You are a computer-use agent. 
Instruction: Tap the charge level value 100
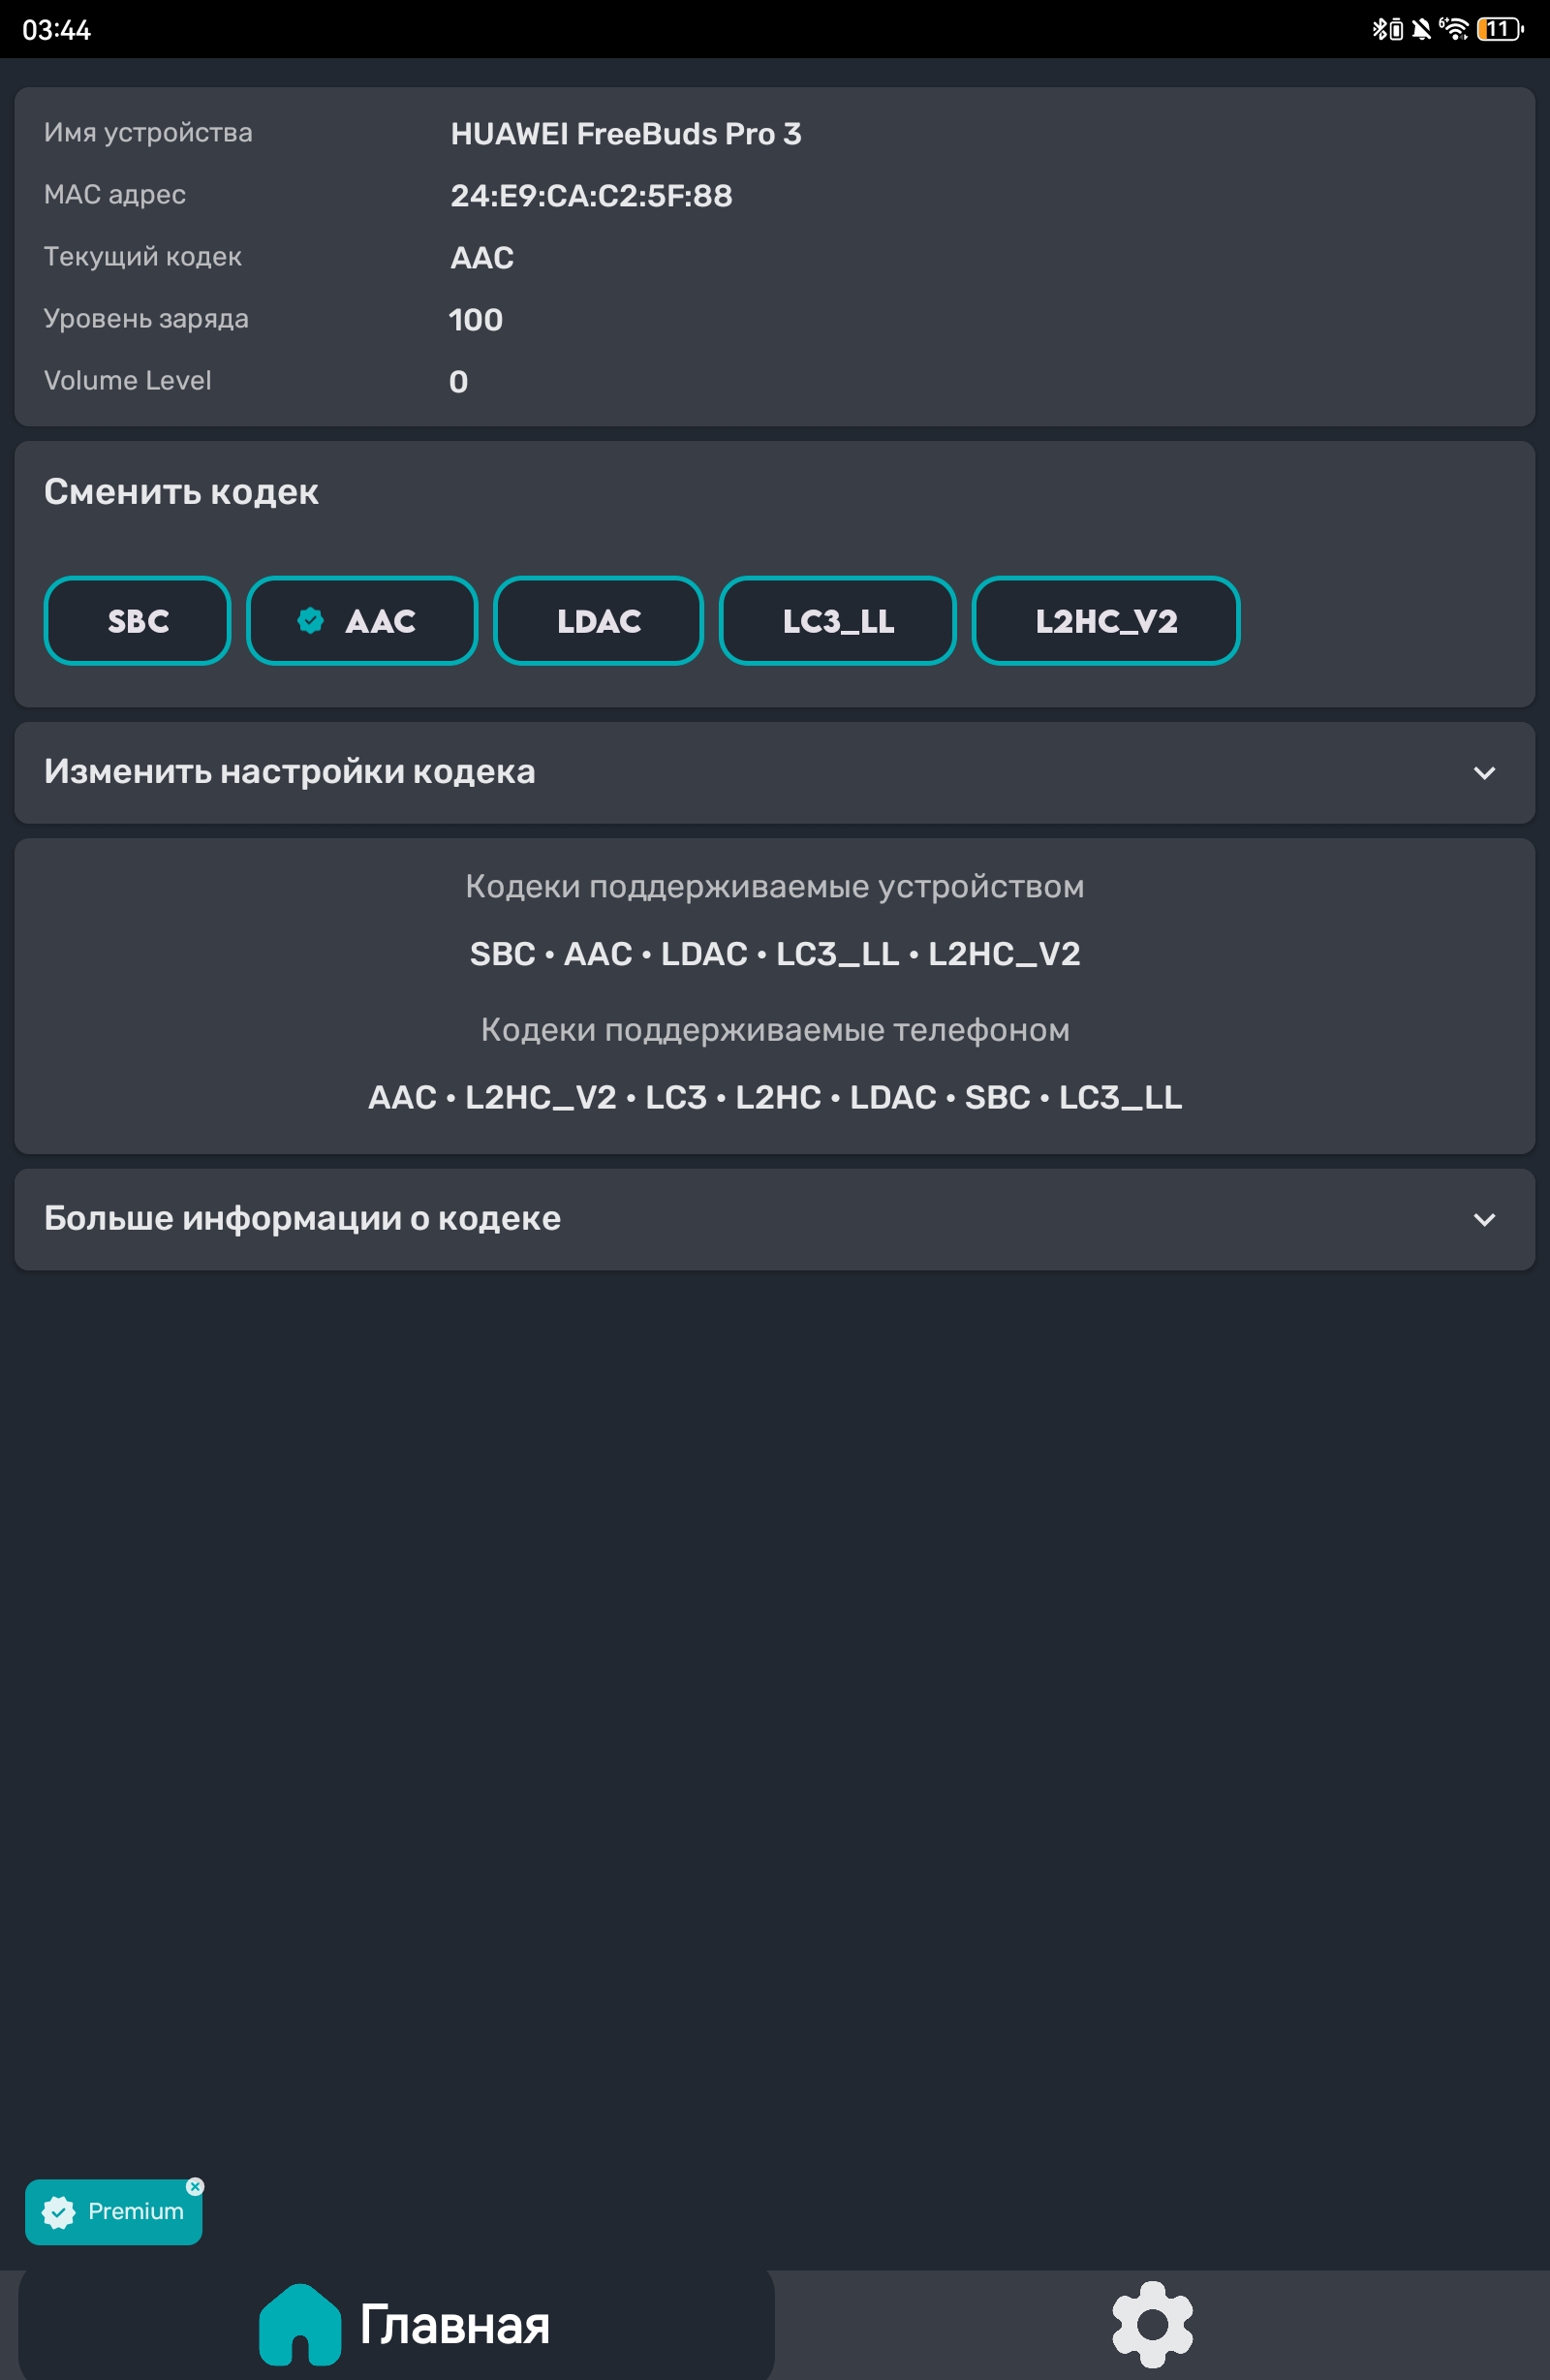click(x=476, y=320)
